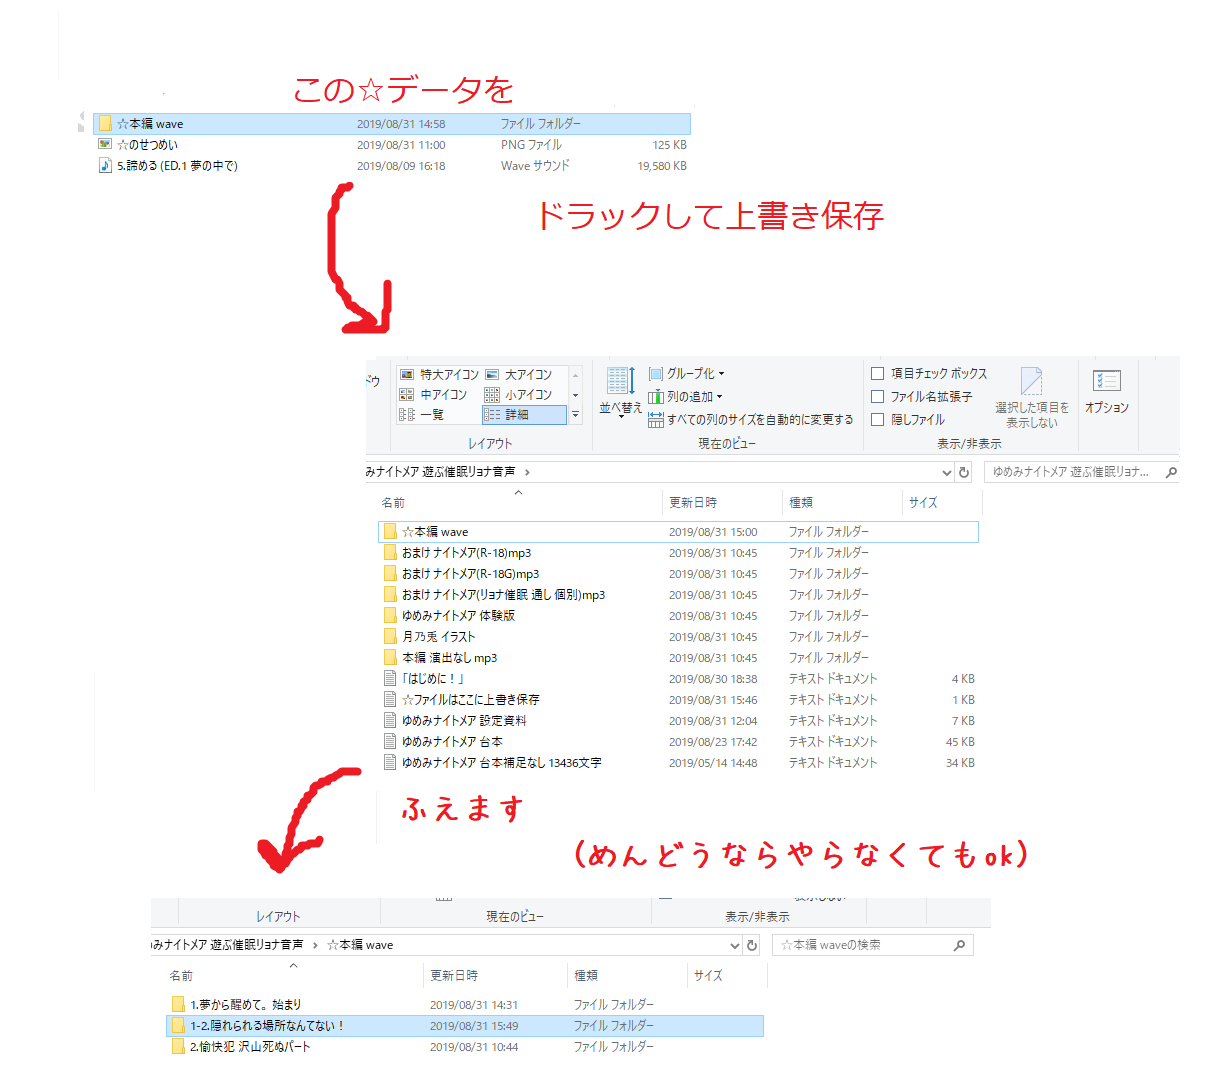
Task: Click 選択した項目を表示しない button
Action: pos(1032,397)
